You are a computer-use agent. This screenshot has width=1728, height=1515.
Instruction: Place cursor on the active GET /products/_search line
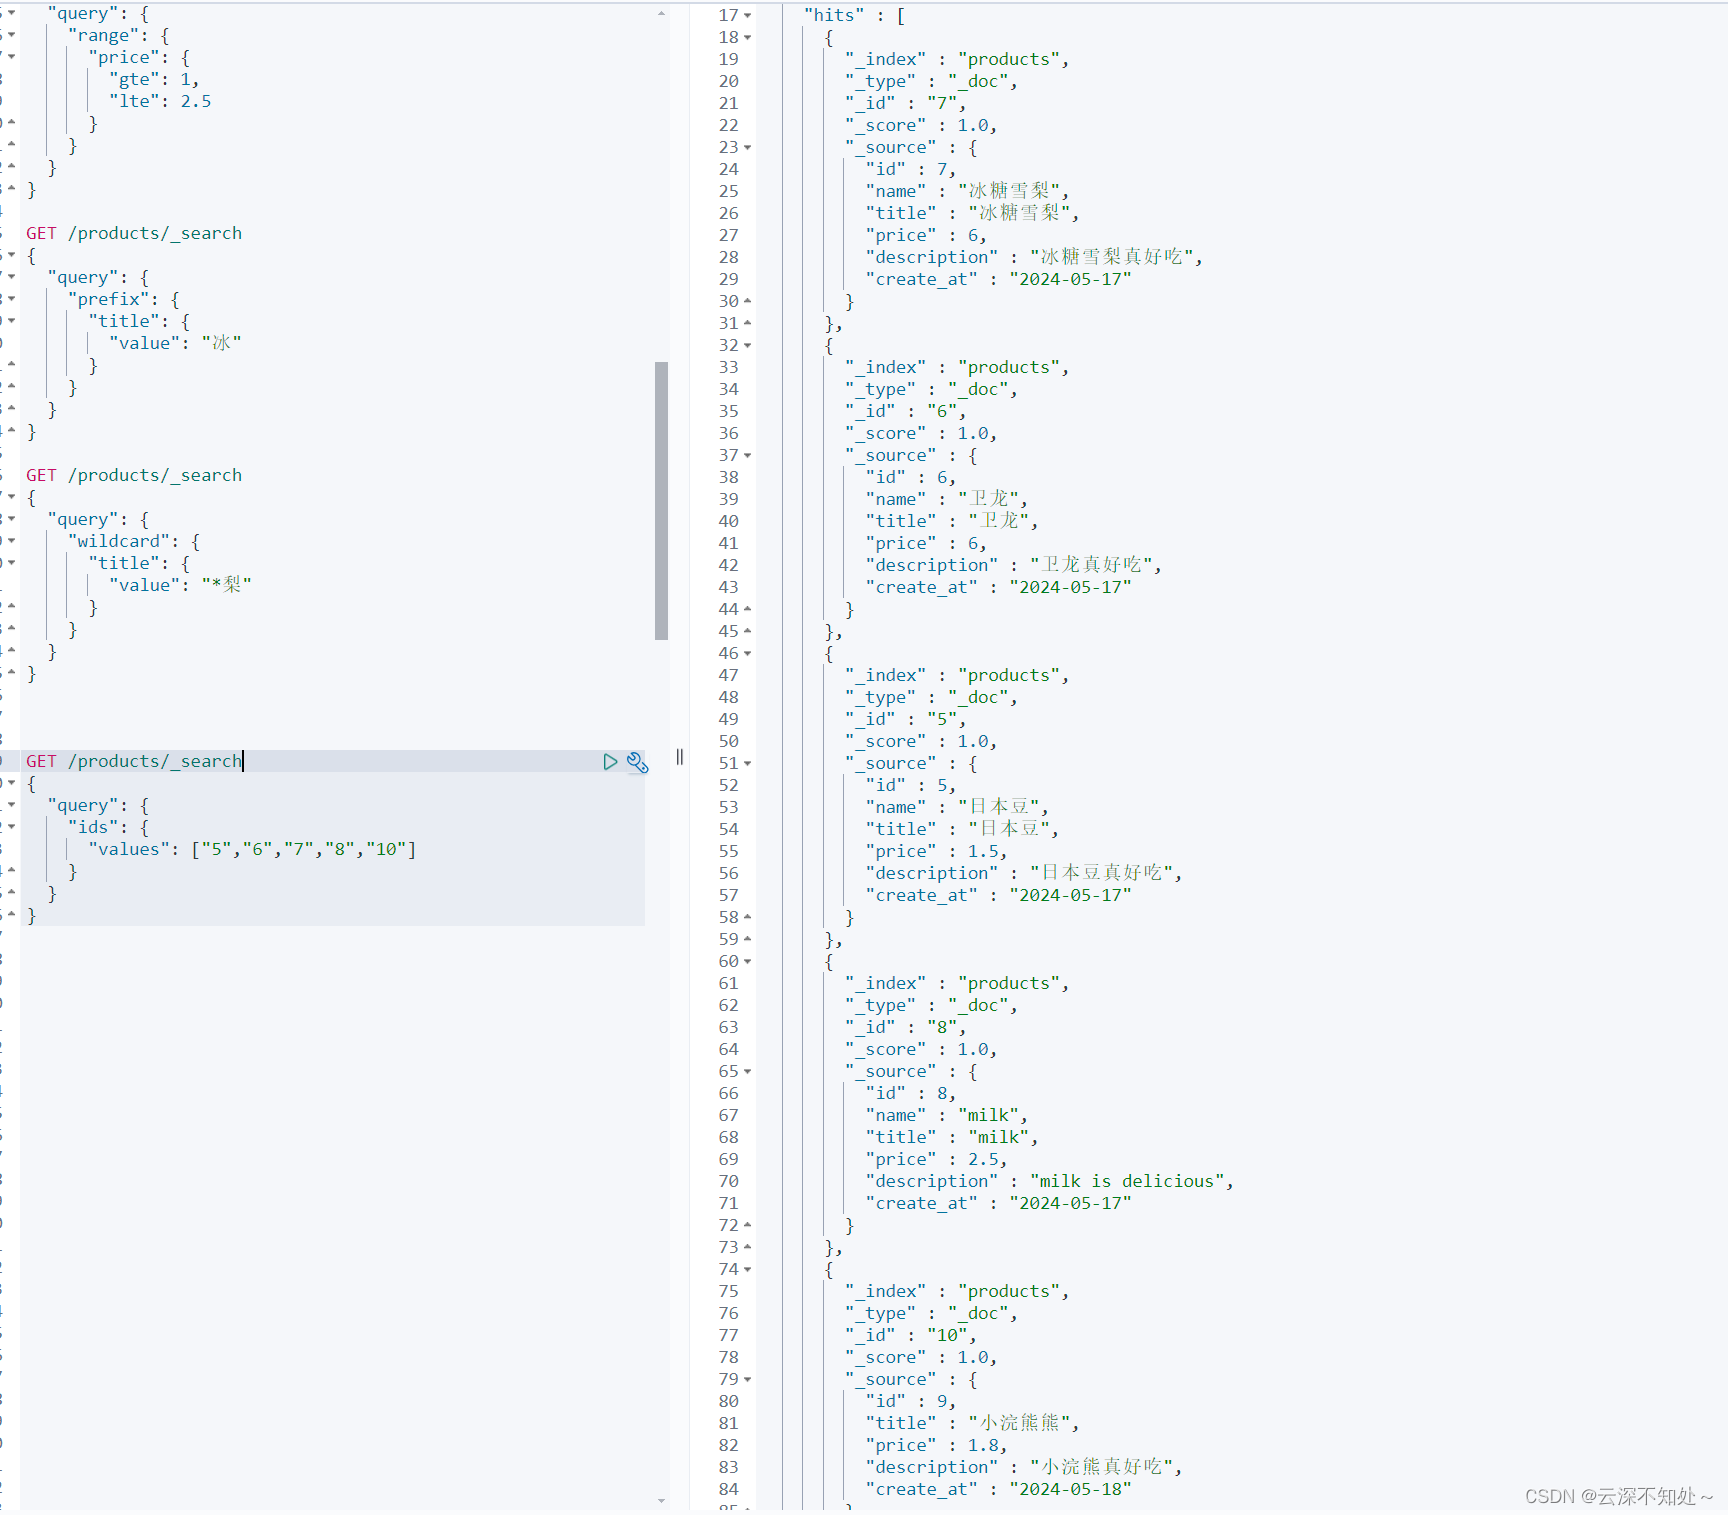click(x=134, y=762)
